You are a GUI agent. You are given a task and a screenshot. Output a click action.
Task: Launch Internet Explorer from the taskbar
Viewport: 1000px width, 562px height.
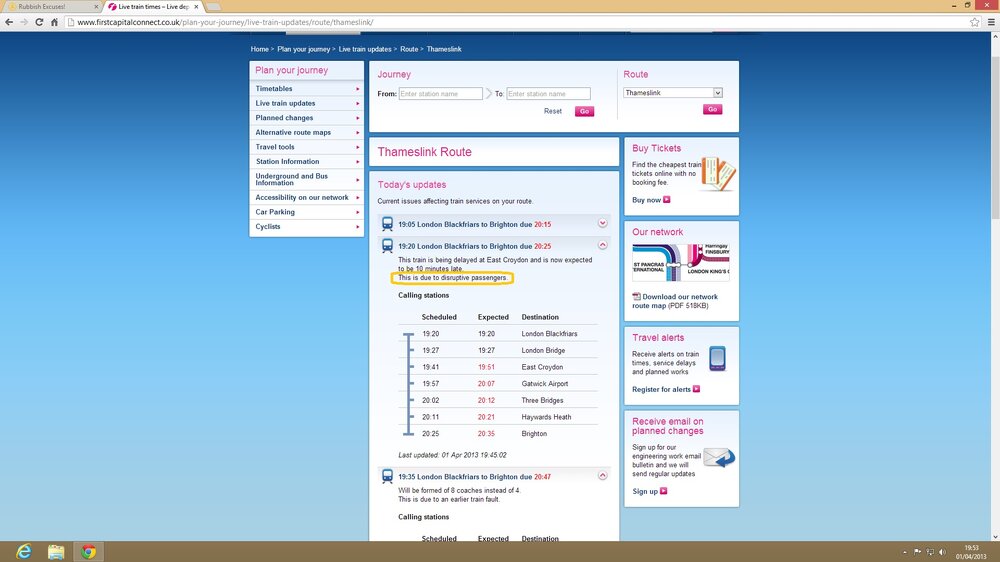click(24, 552)
